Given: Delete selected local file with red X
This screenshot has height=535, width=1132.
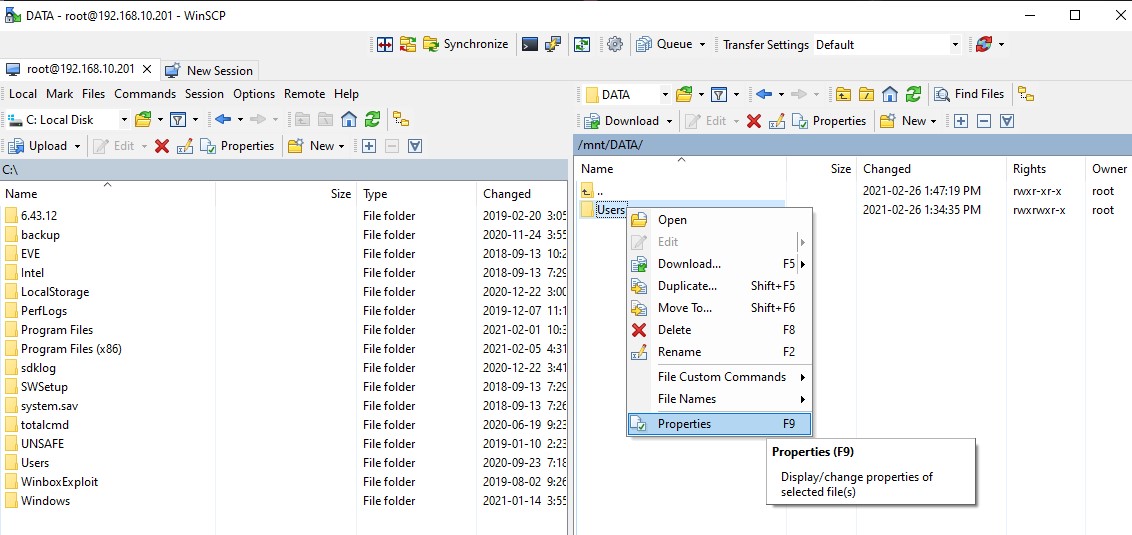Looking at the screenshot, I should click(x=162, y=146).
